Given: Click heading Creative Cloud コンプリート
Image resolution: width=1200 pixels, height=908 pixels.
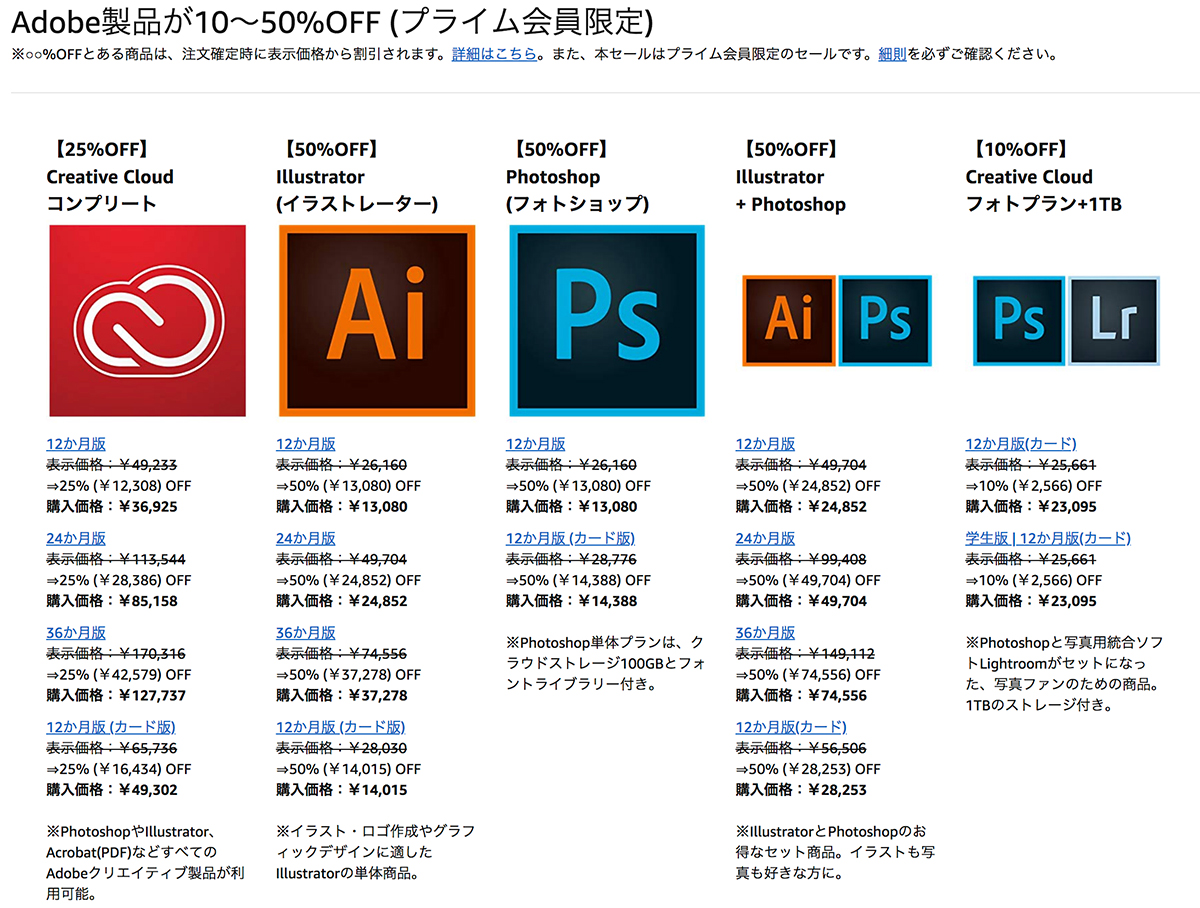Looking at the screenshot, I should [x=110, y=191].
